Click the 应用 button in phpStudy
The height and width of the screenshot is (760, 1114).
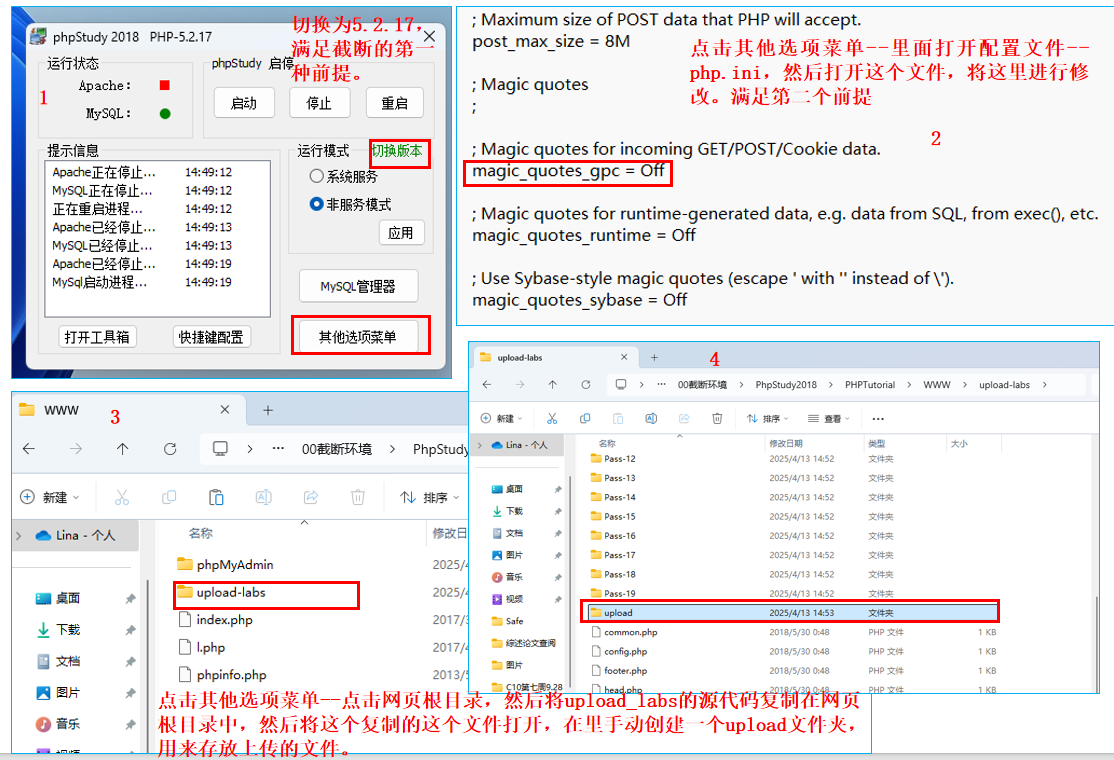coord(401,233)
